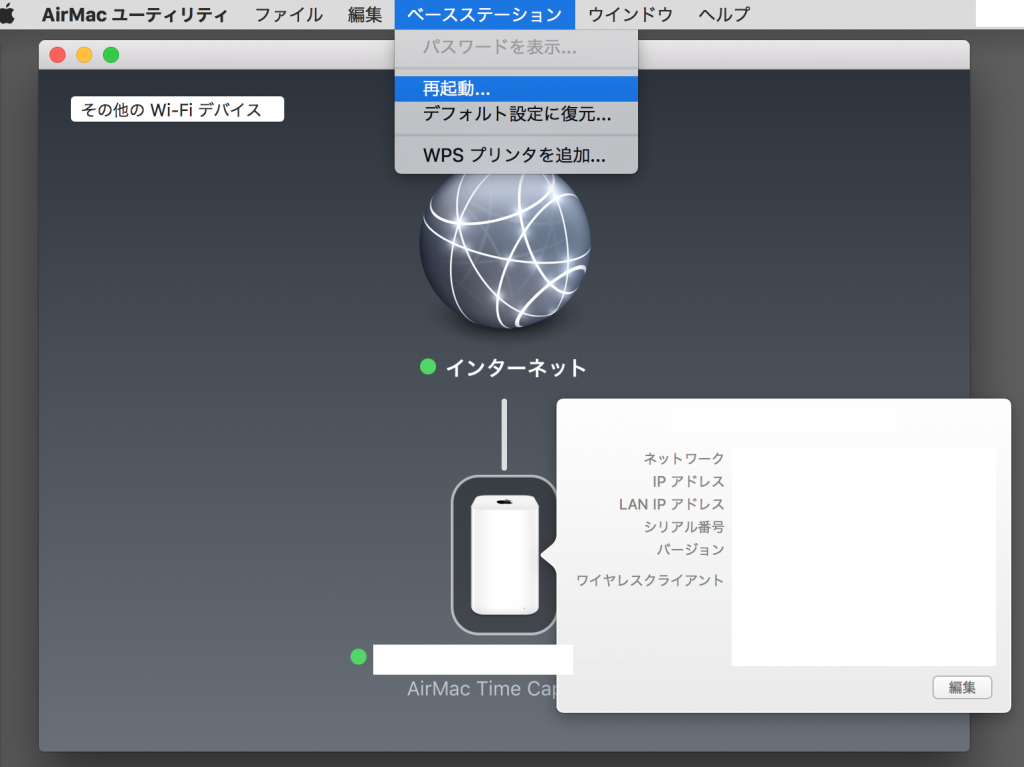Click the その他の Wi-Fi デバイス button
The width and height of the screenshot is (1024, 767).
click(177, 109)
